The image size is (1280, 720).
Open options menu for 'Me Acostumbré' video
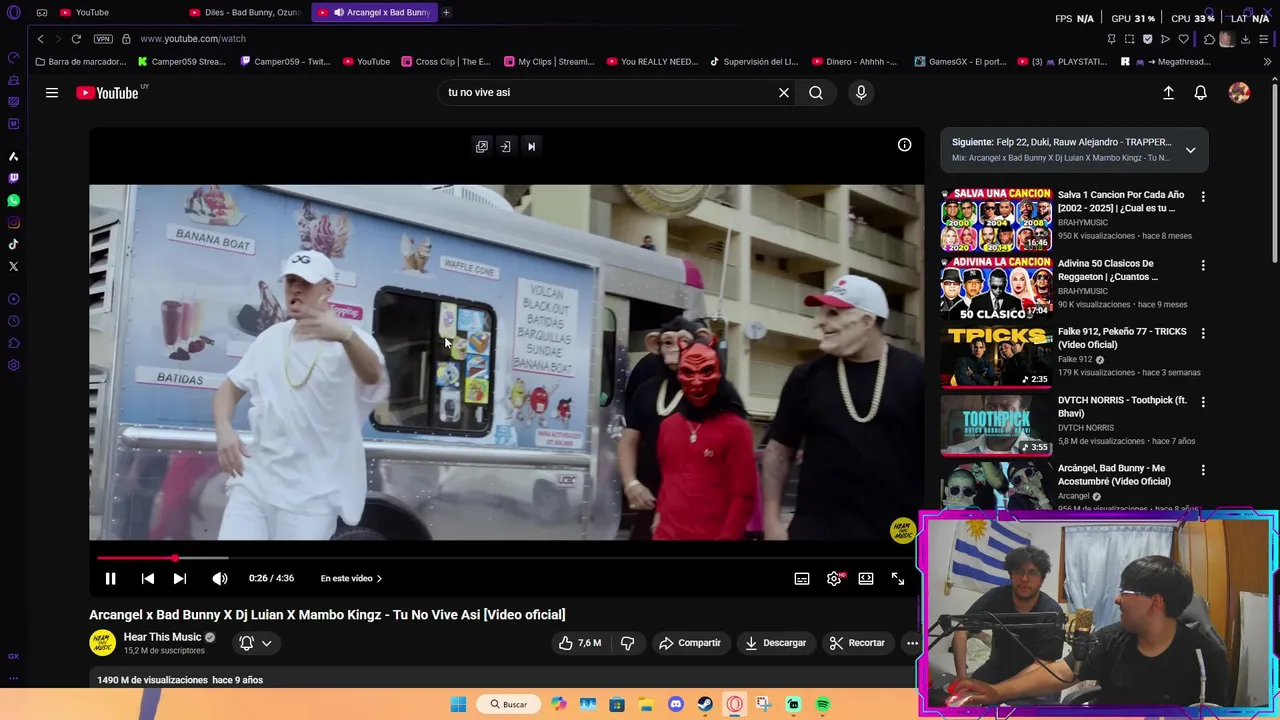(1203, 470)
